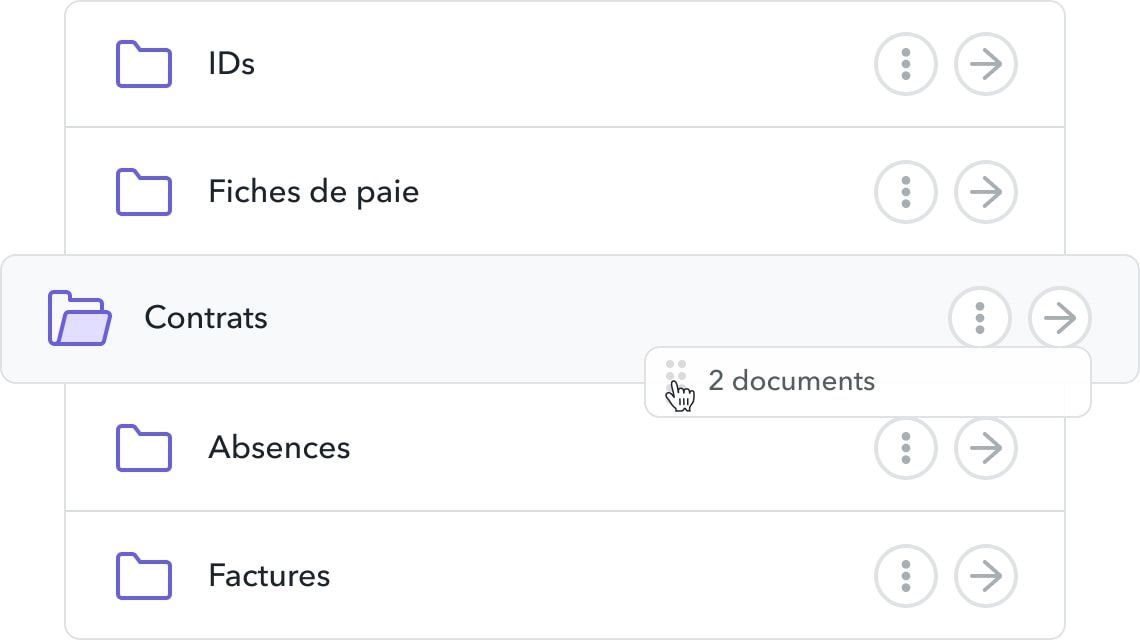
Task: Open Factures with its arrow button
Action: (x=986, y=576)
